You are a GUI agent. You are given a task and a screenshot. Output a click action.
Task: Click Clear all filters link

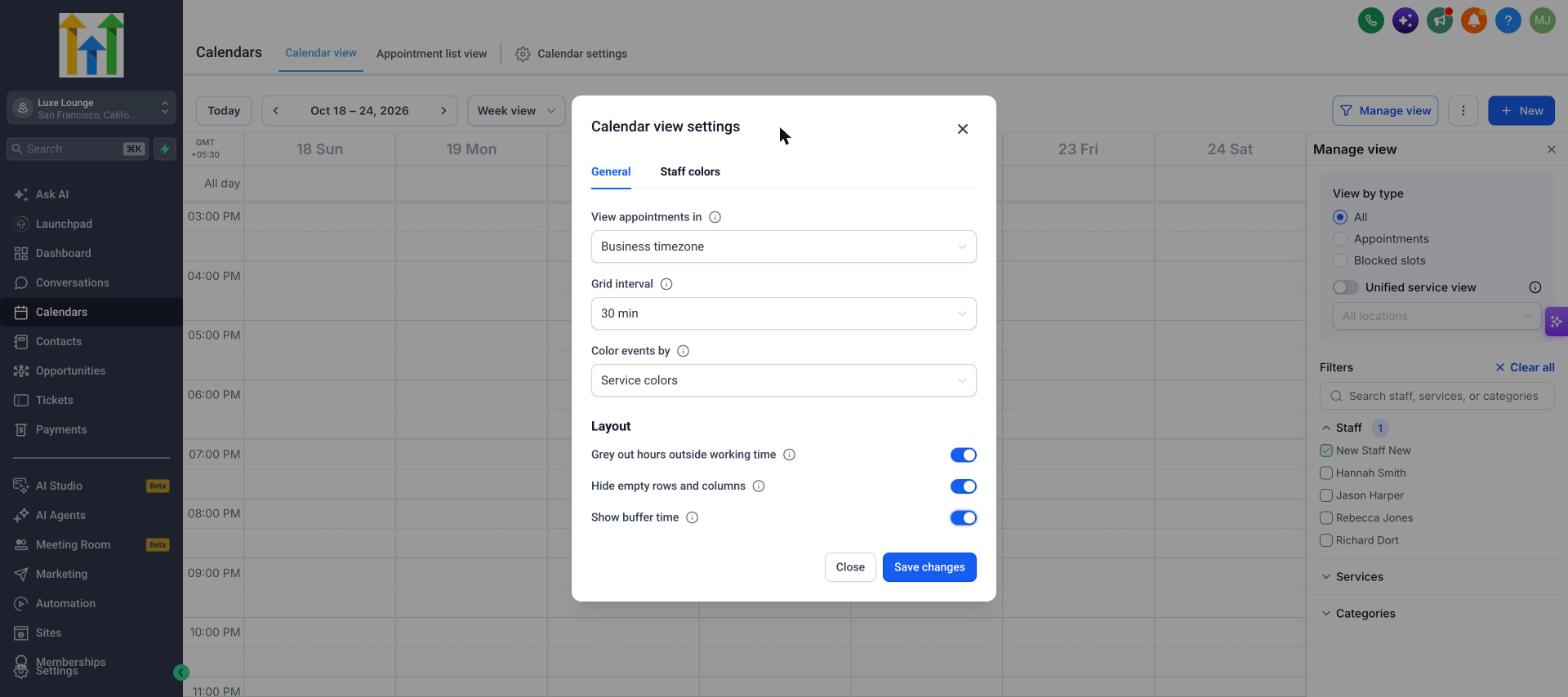tap(1524, 368)
